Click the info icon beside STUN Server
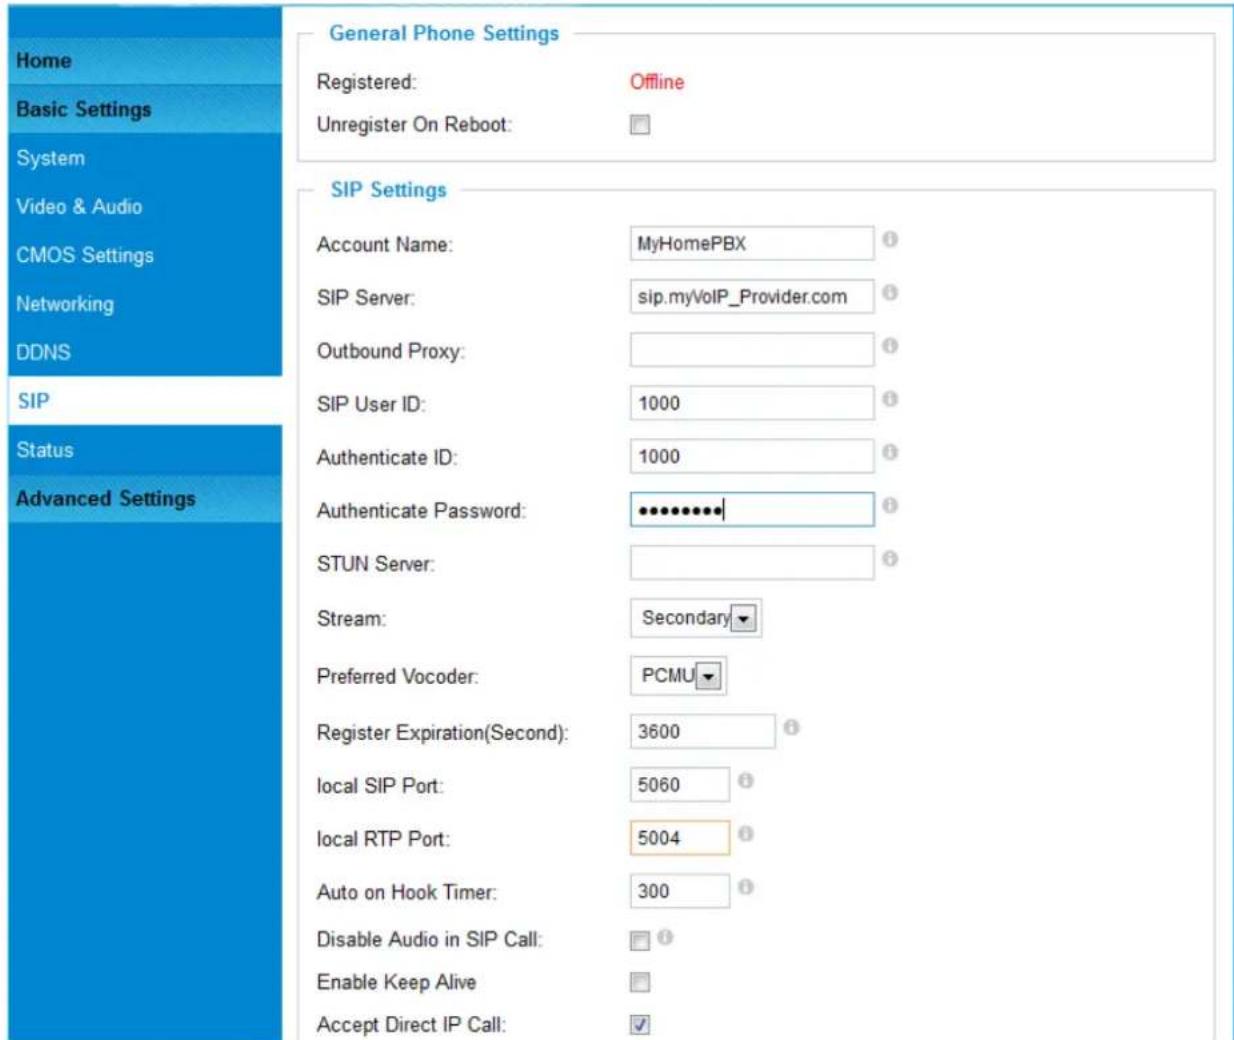This screenshot has width=1234, height=1040. click(890, 559)
